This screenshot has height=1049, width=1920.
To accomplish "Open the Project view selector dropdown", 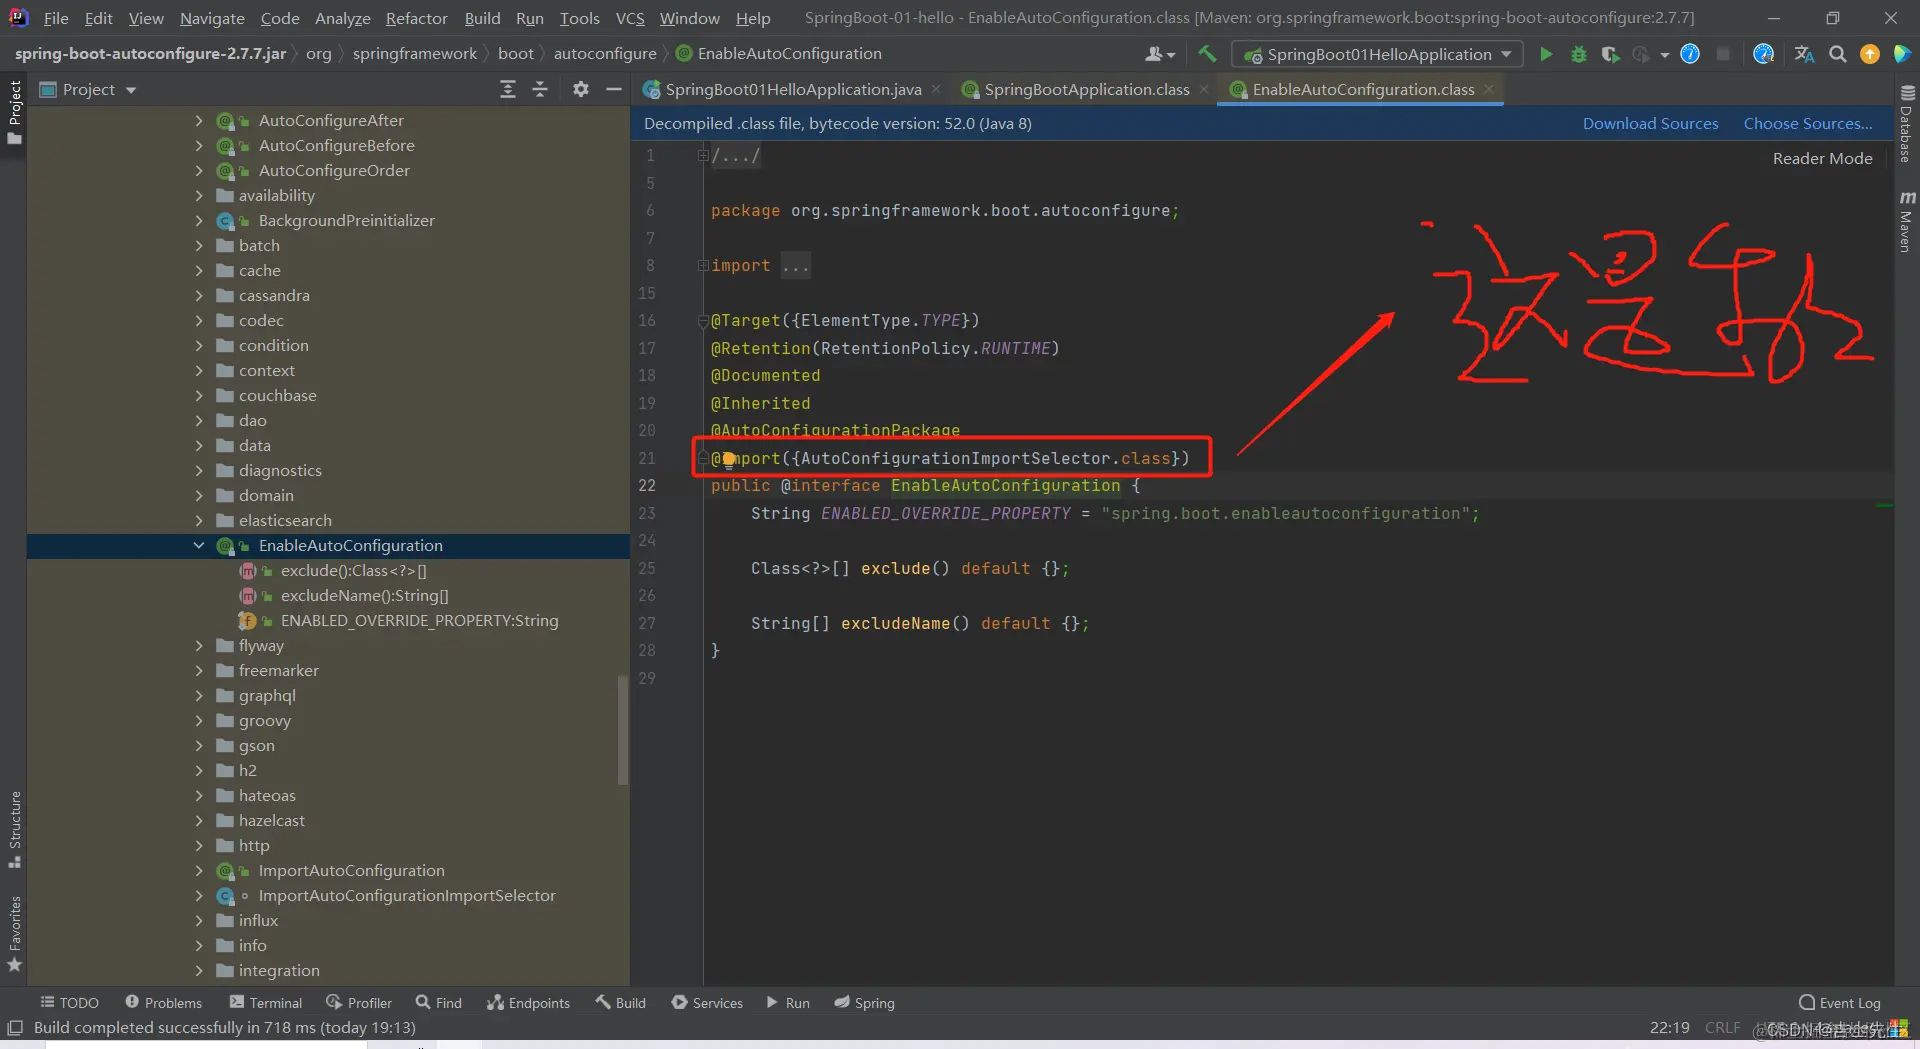I will click(88, 90).
